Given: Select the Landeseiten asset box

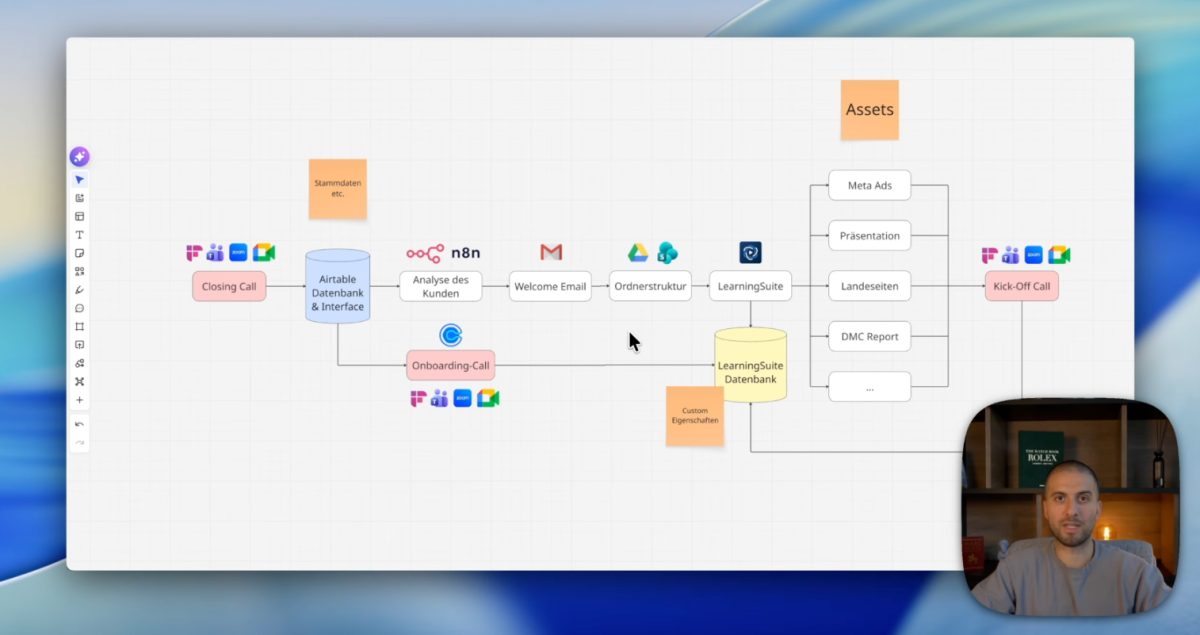Looking at the screenshot, I should click(x=869, y=286).
